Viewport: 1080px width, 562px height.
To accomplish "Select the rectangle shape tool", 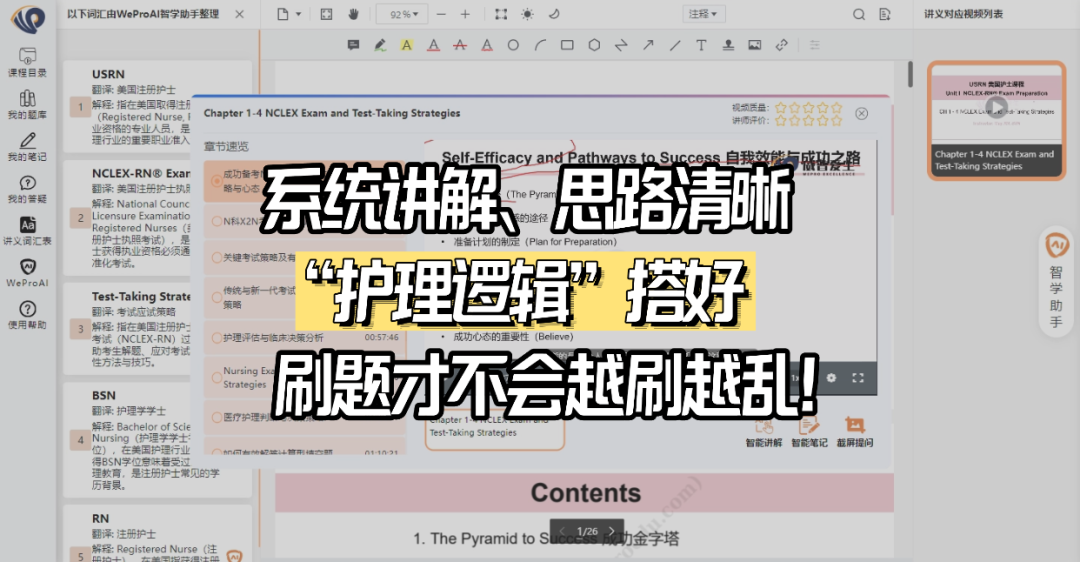I will [x=567, y=45].
